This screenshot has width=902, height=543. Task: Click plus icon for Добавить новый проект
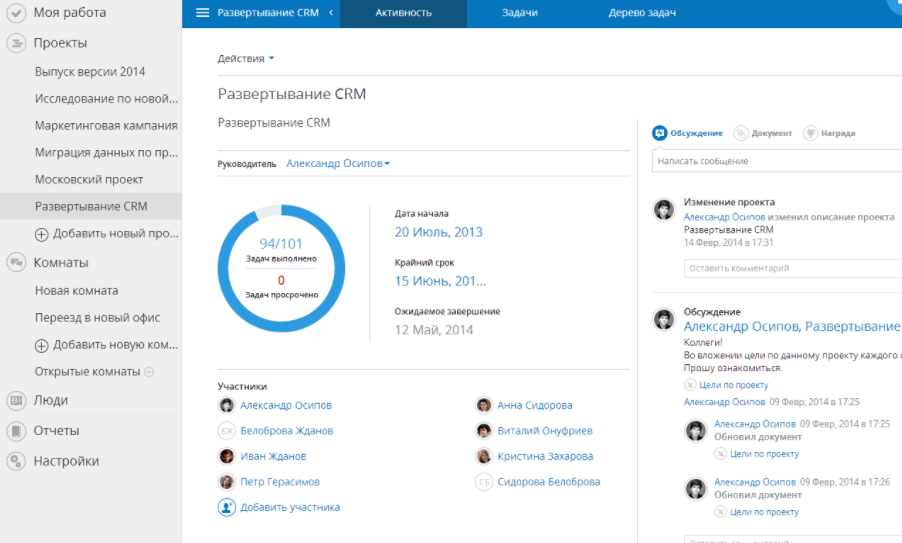[41, 234]
